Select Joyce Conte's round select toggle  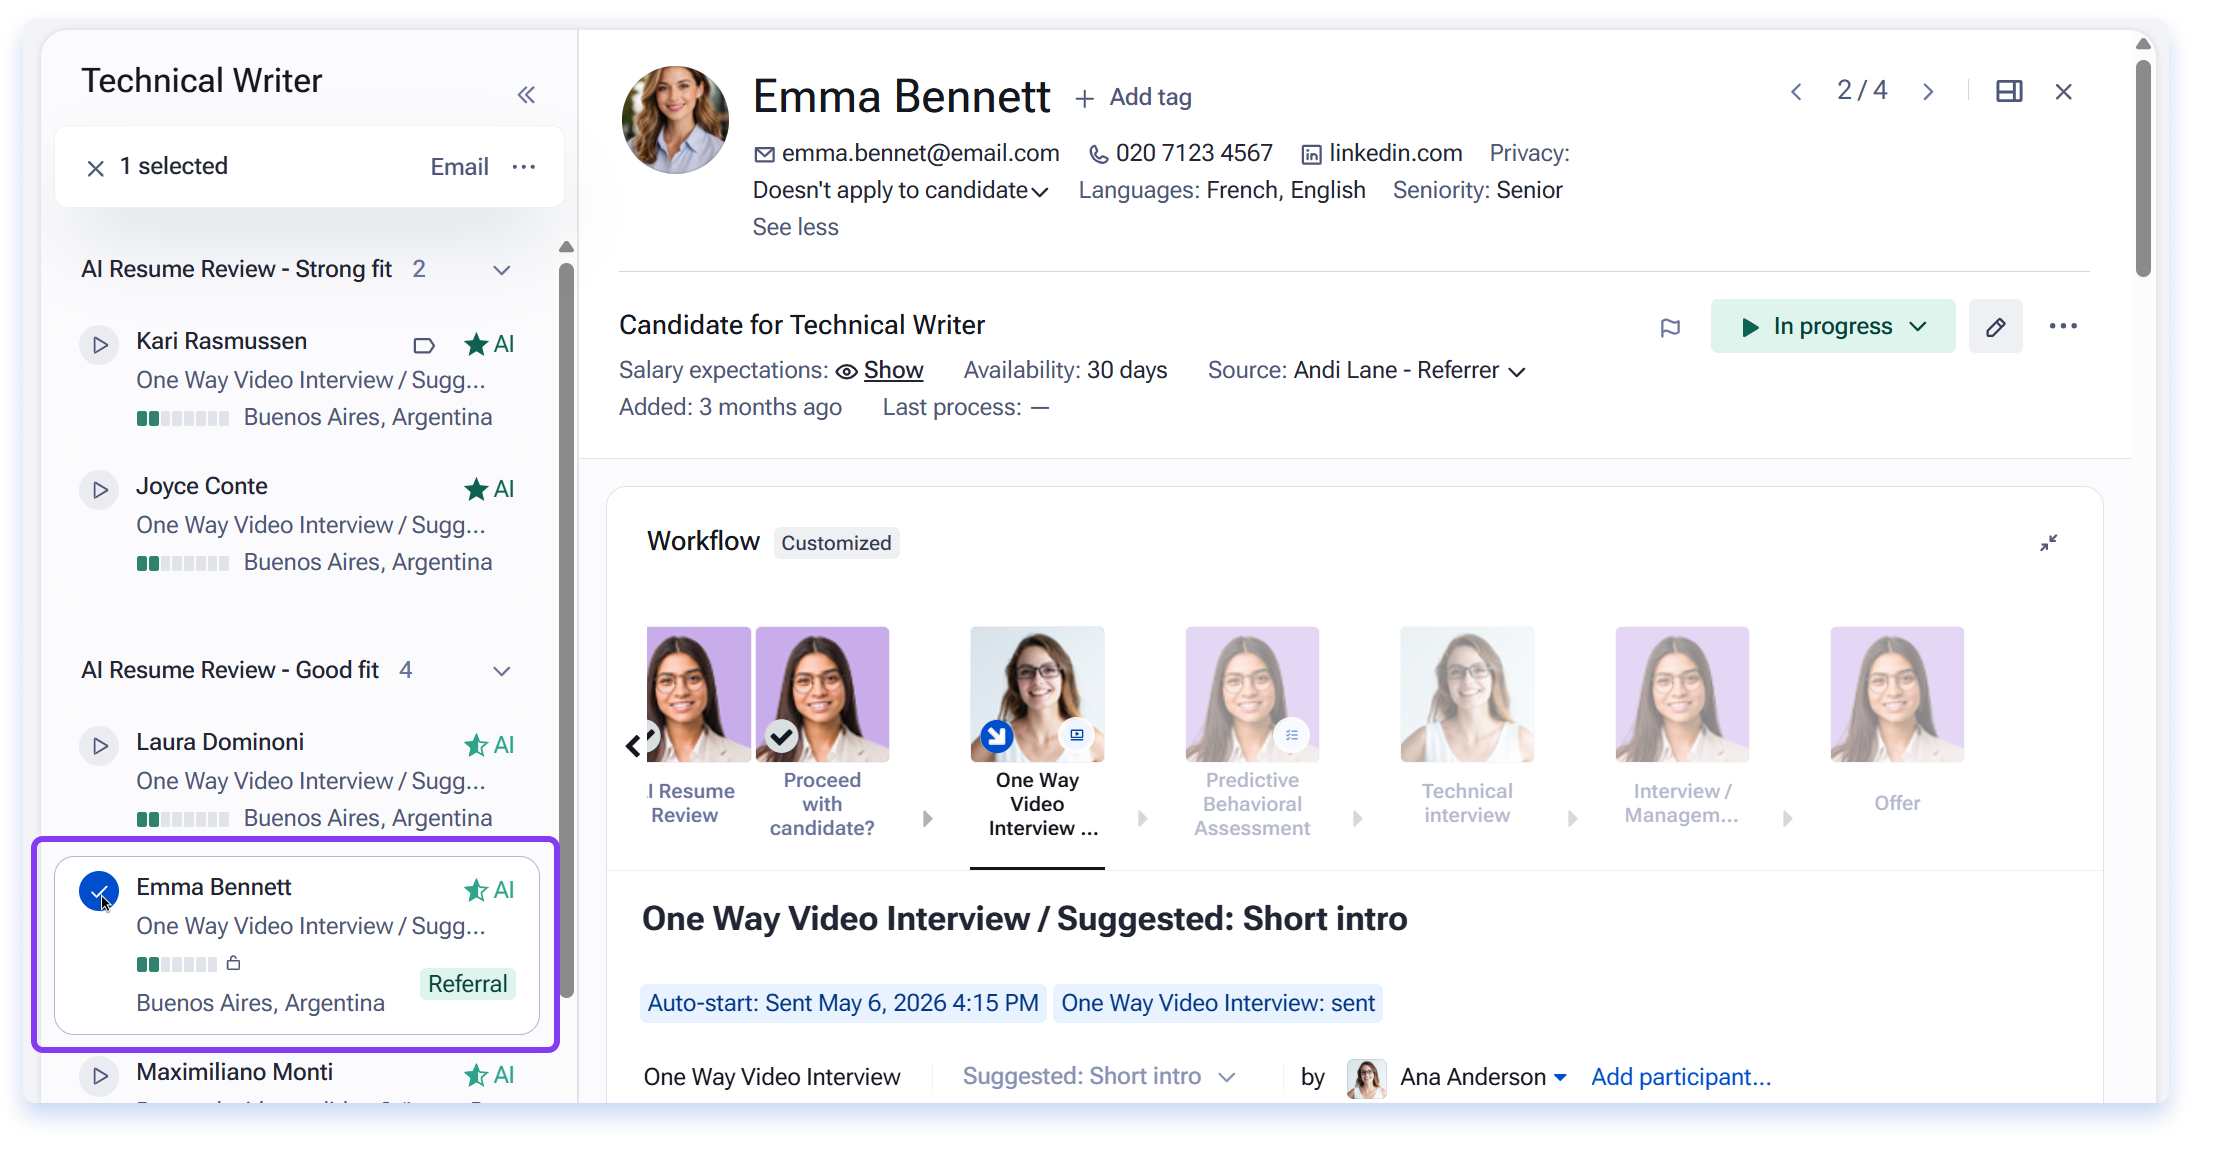pyautogui.click(x=99, y=490)
